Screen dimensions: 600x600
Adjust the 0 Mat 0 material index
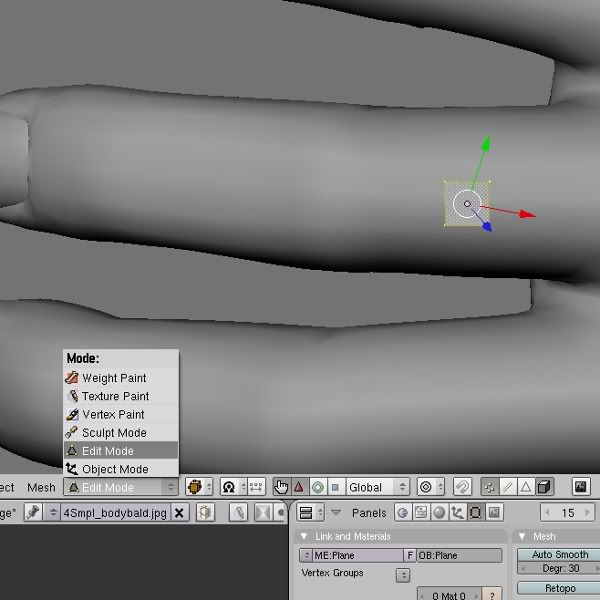coord(448,594)
